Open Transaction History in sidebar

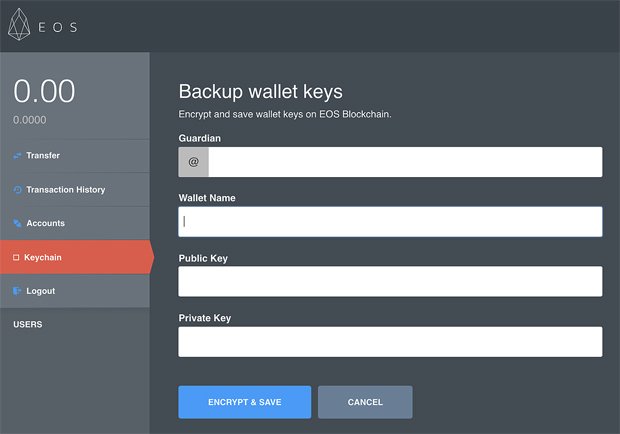75,190
